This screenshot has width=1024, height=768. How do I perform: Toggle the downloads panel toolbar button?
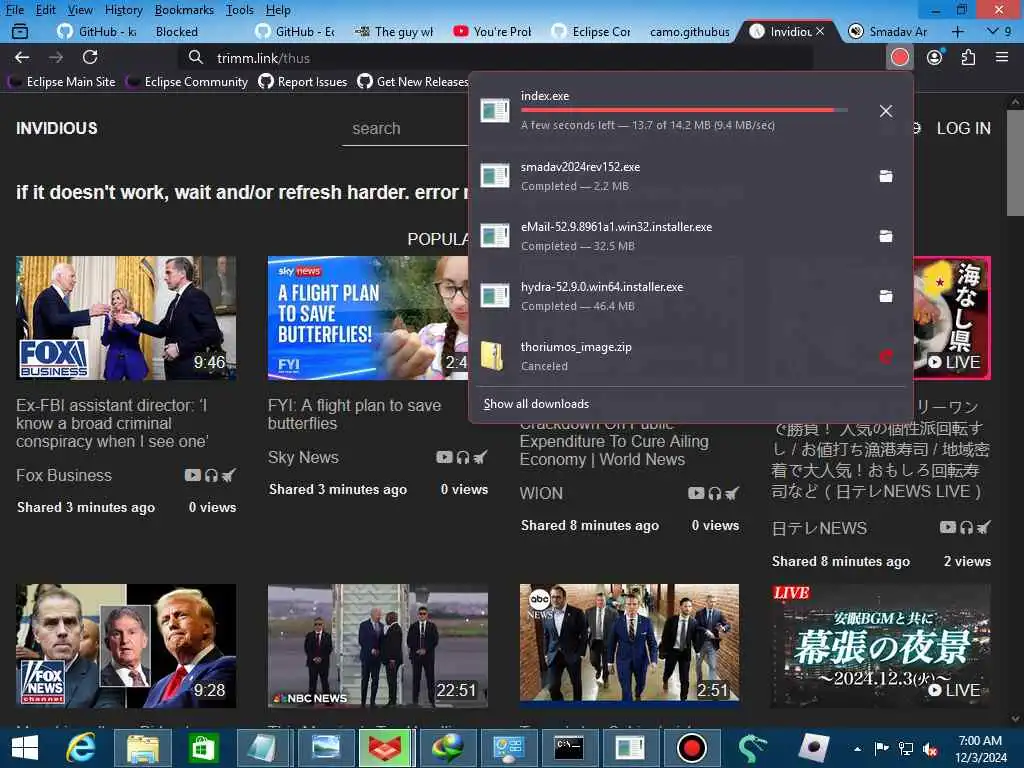pyautogui.click(x=899, y=57)
